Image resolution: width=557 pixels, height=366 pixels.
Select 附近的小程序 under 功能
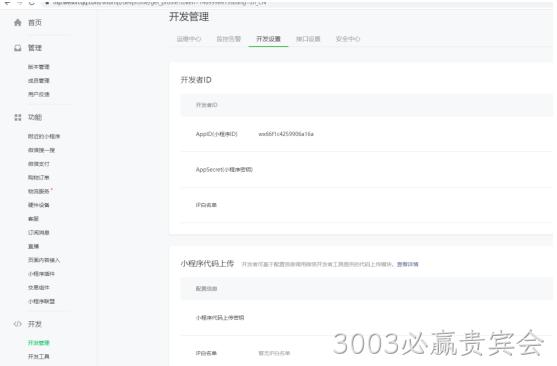[x=44, y=136]
